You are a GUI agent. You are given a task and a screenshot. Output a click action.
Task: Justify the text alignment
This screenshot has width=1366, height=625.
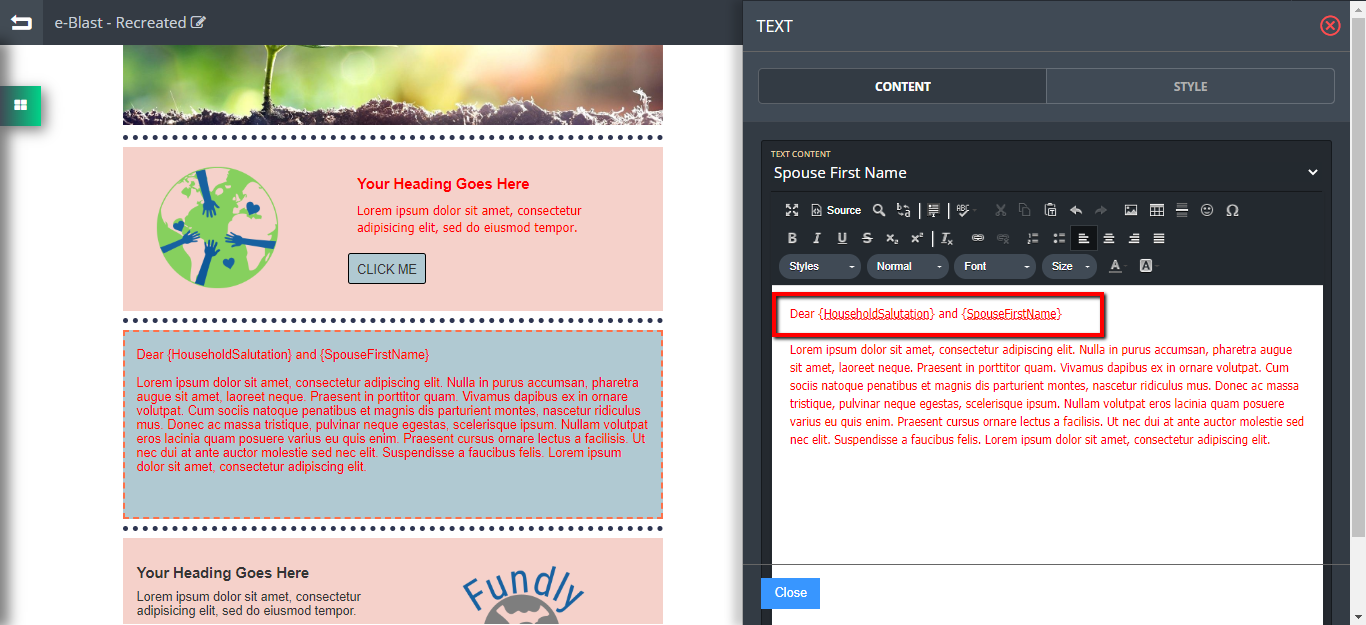point(1159,238)
